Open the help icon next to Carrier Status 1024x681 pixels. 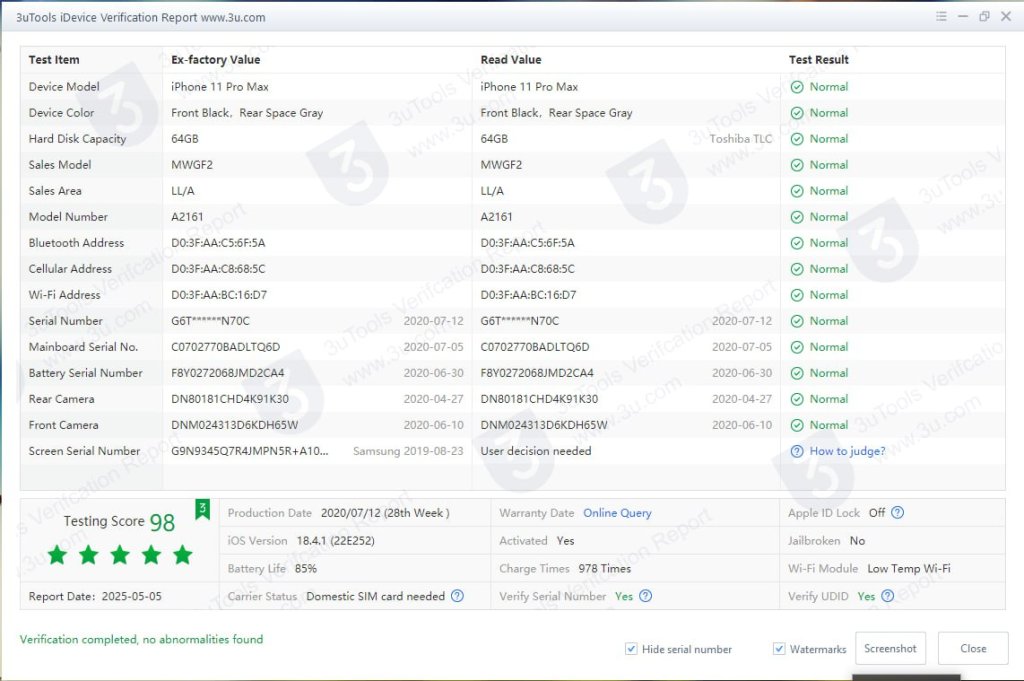tap(457, 596)
